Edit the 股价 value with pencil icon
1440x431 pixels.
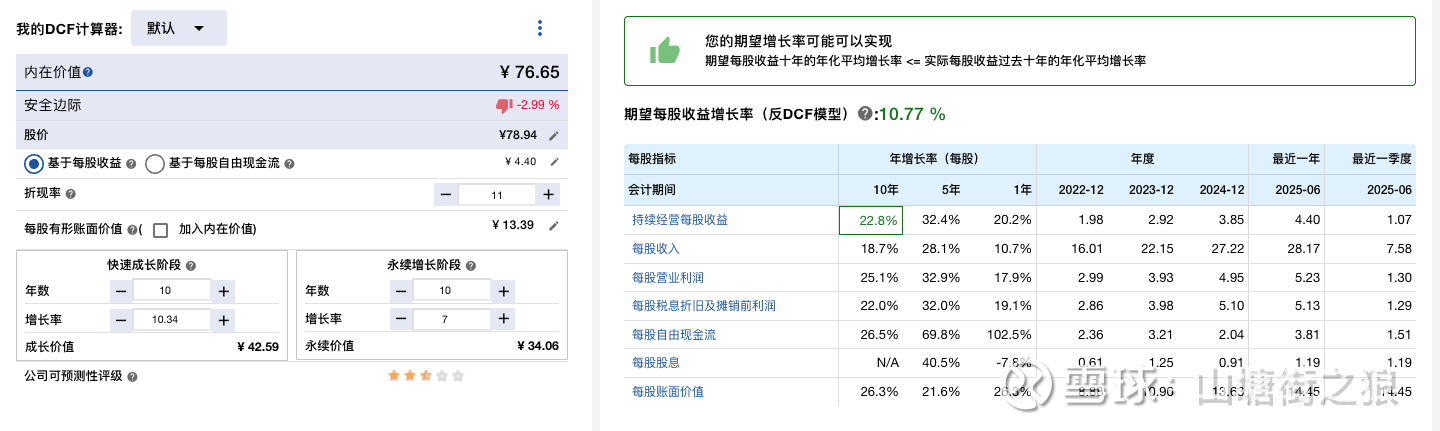click(553, 135)
